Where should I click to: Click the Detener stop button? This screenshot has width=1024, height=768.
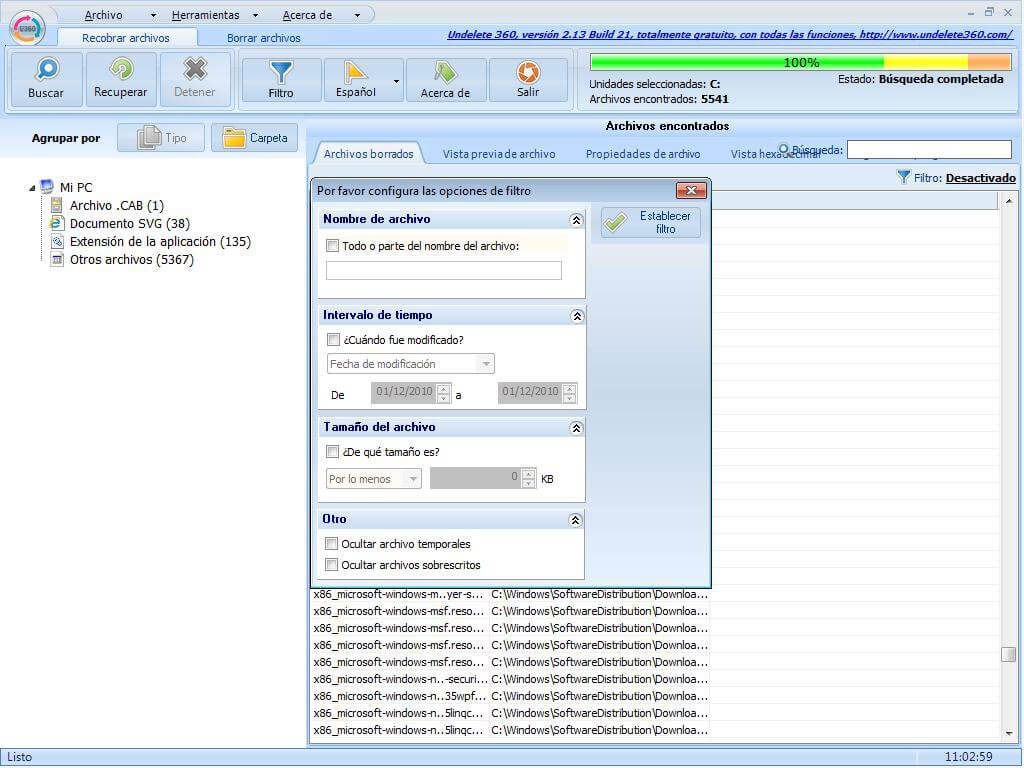[x=195, y=79]
